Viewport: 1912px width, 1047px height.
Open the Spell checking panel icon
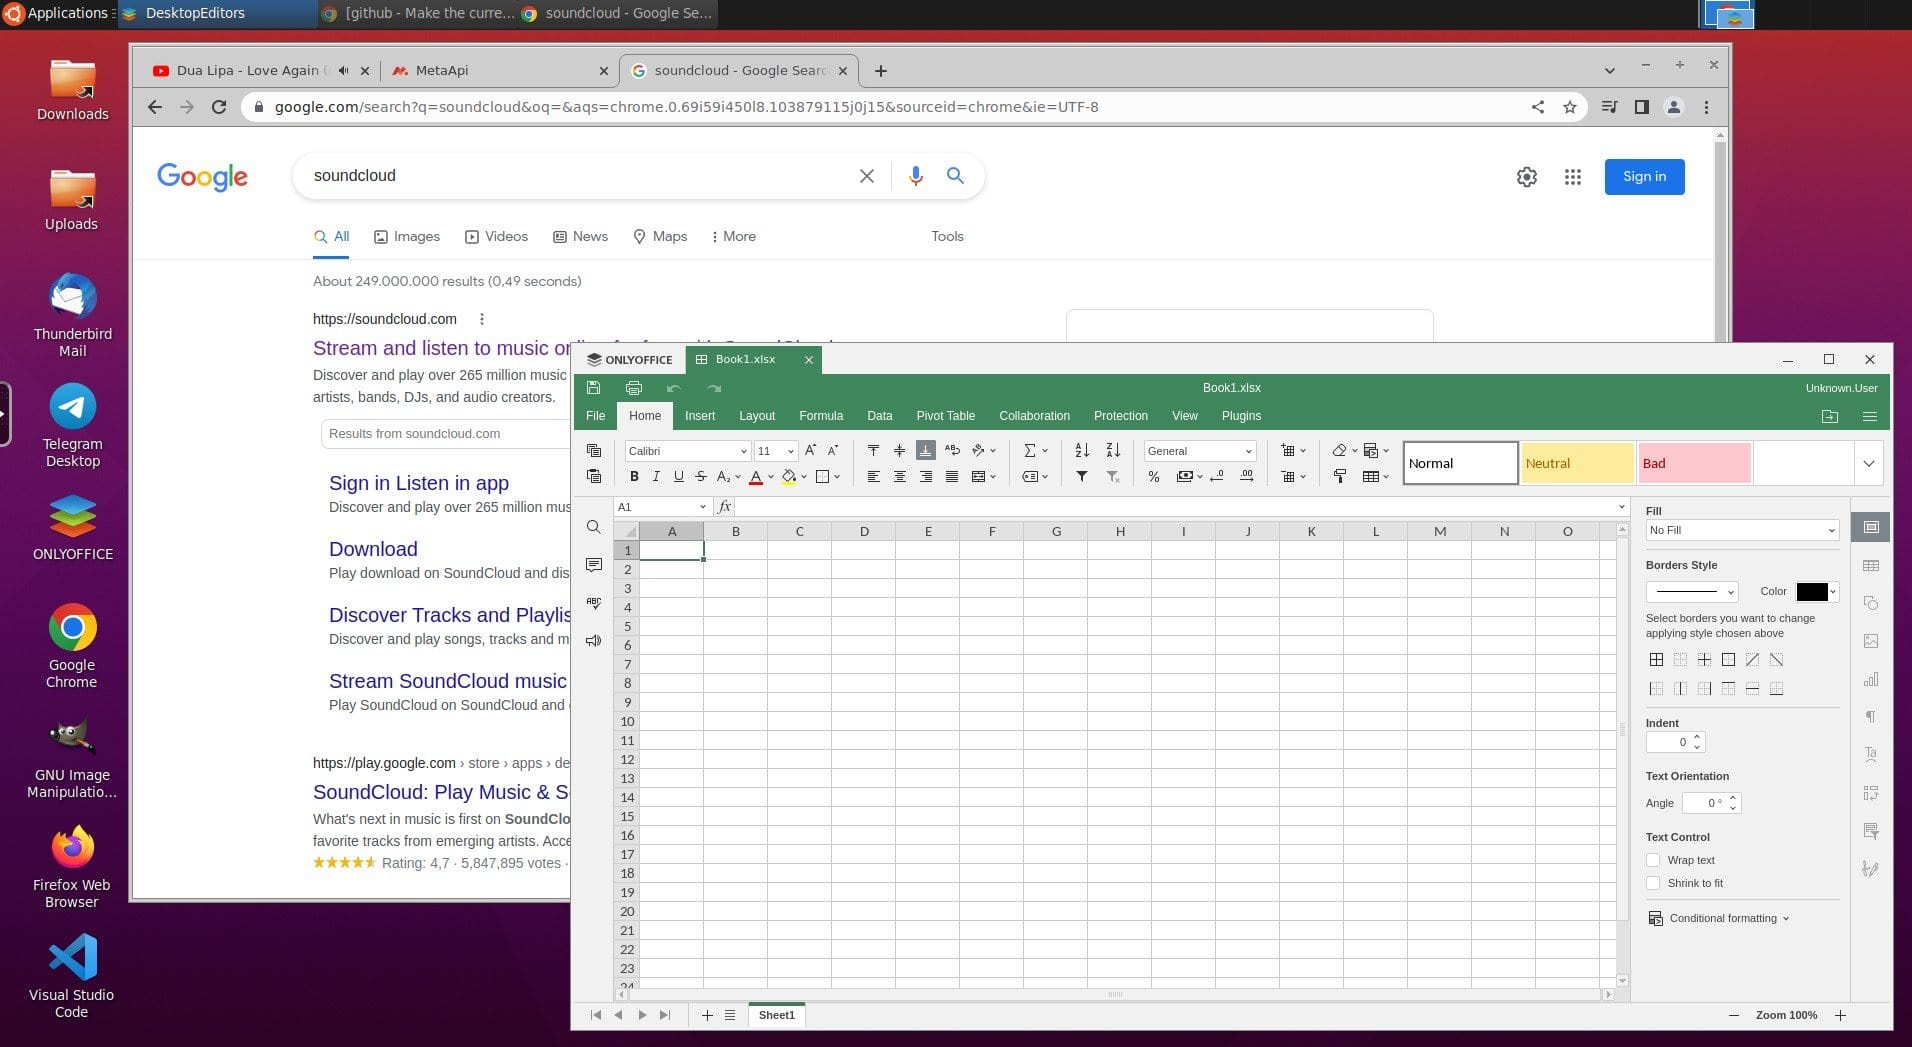click(593, 602)
